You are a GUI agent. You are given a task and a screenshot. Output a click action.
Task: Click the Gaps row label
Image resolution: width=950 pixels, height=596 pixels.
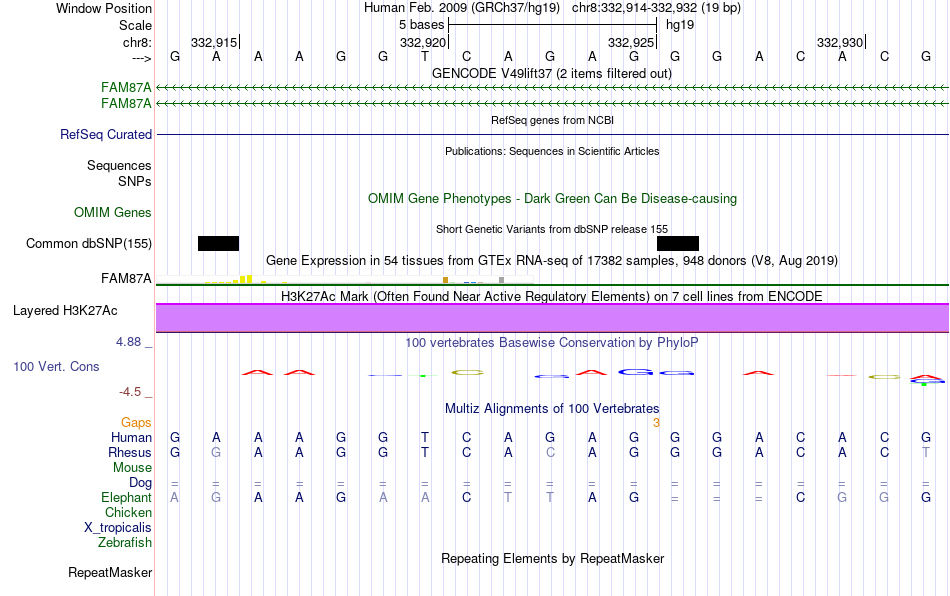pos(136,422)
